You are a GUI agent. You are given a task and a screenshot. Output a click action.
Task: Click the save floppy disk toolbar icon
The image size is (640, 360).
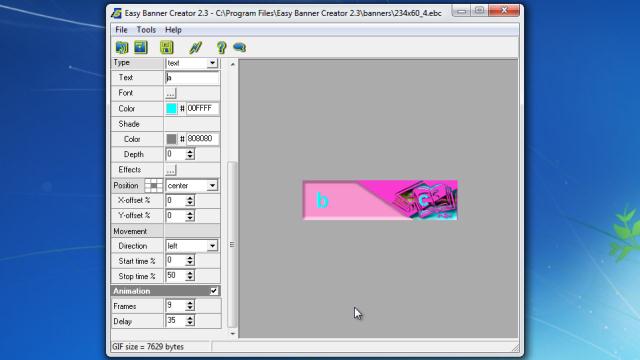(167, 47)
